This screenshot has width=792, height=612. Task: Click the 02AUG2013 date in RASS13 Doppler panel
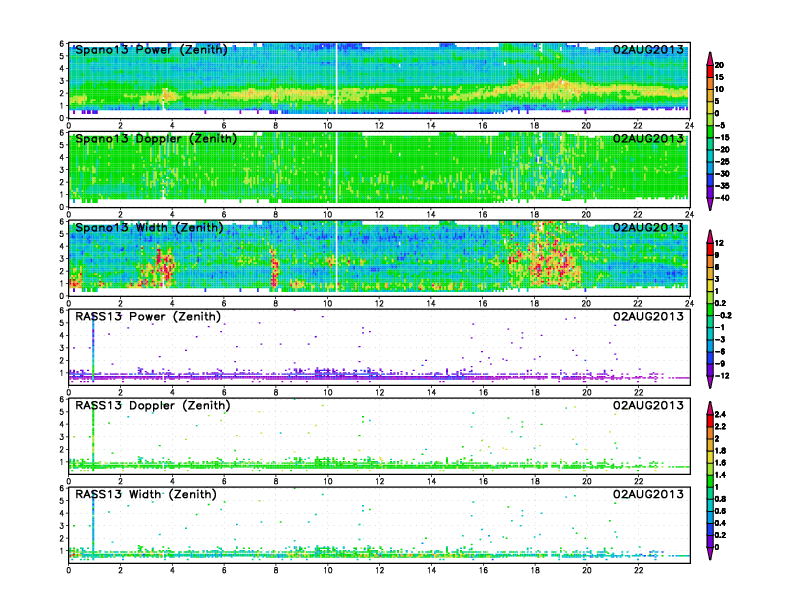tap(648, 405)
